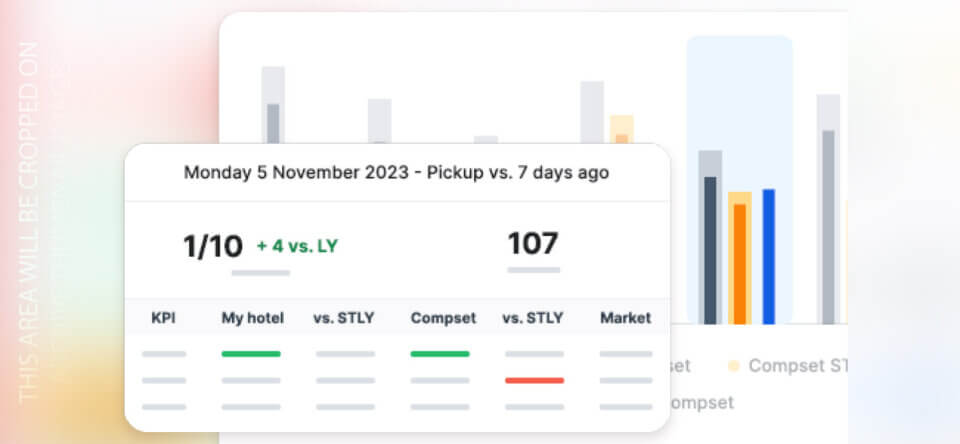Click the orange bar in highlighted column
This screenshot has height=444, width=960.
click(740, 262)
